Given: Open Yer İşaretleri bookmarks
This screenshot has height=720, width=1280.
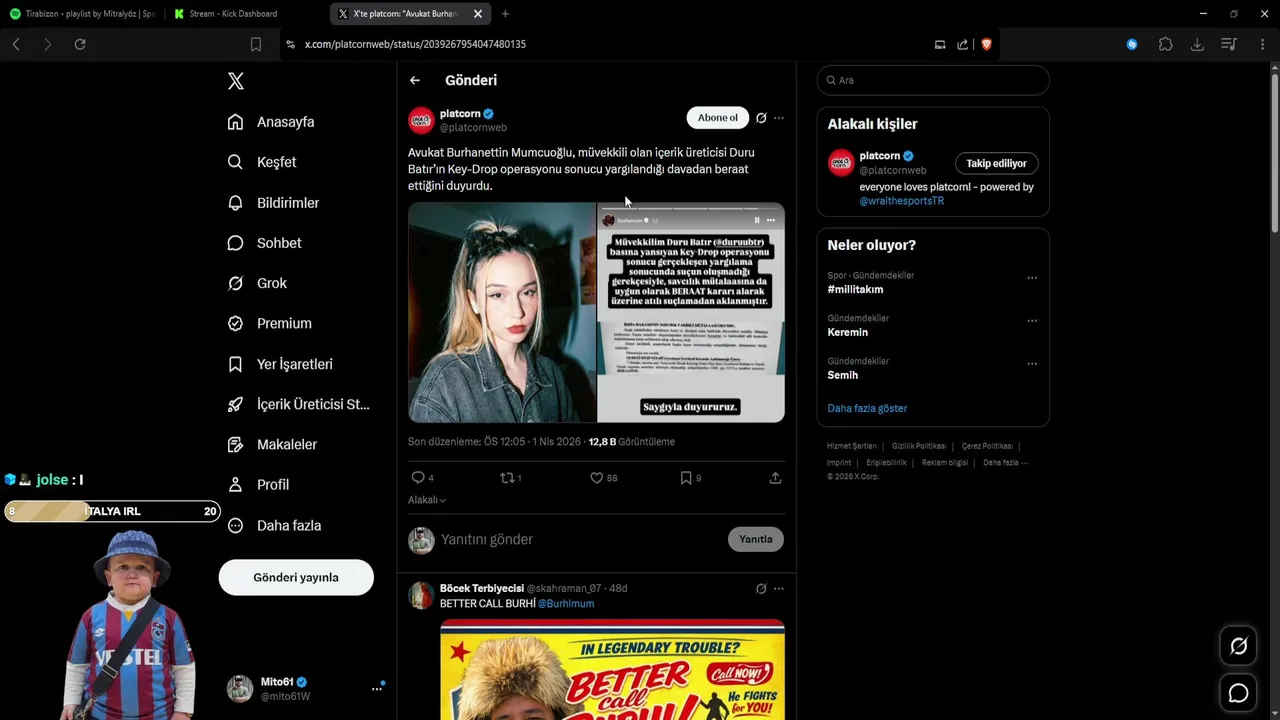Looking at the screenshot, I should [x=280, y=364].
